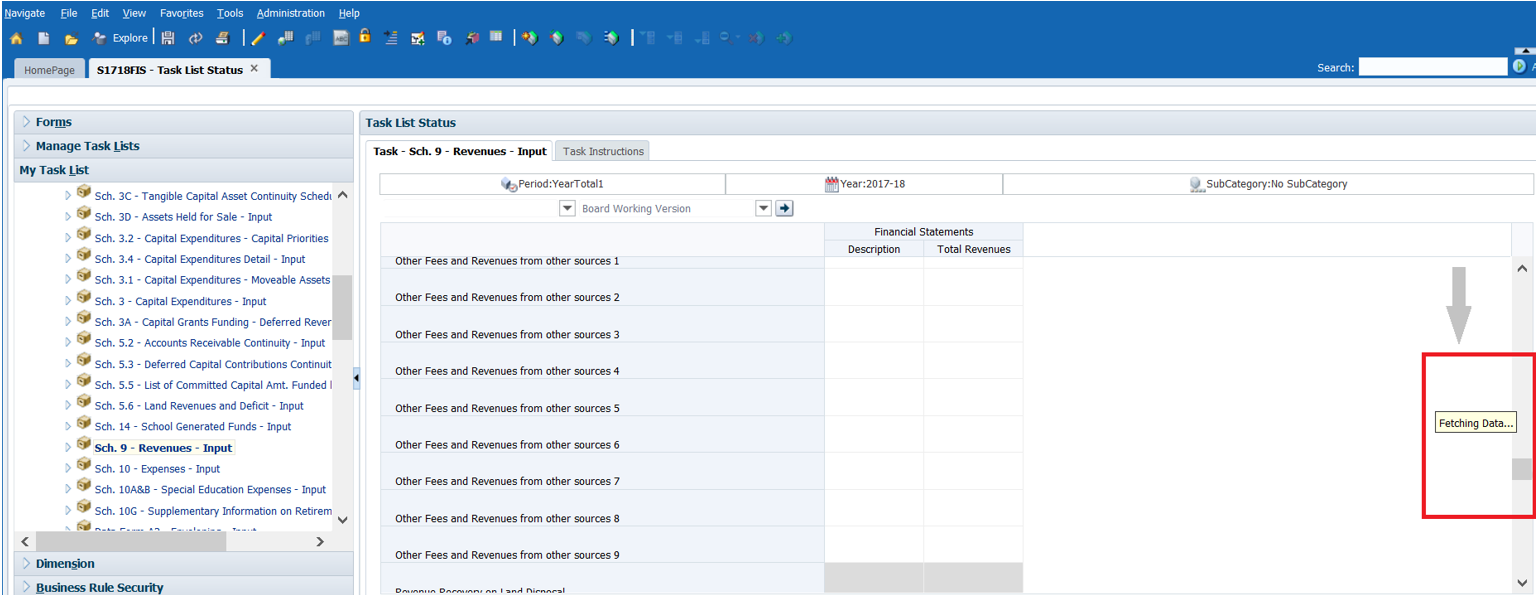Click the New Document toolbar icon
Viewport: 1539px width, 595px height.
tap(44, 38)
